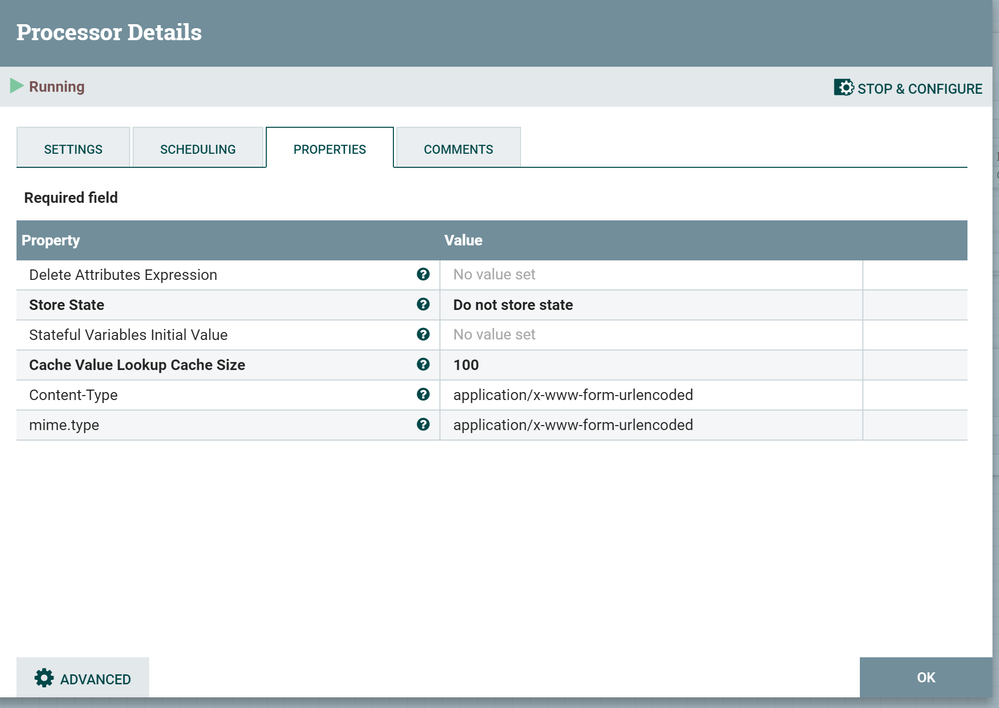Screen dimensions: 999x708
Task: Select the Content-Type value cell
Action: pyautogui.click(x=651, y=394)
